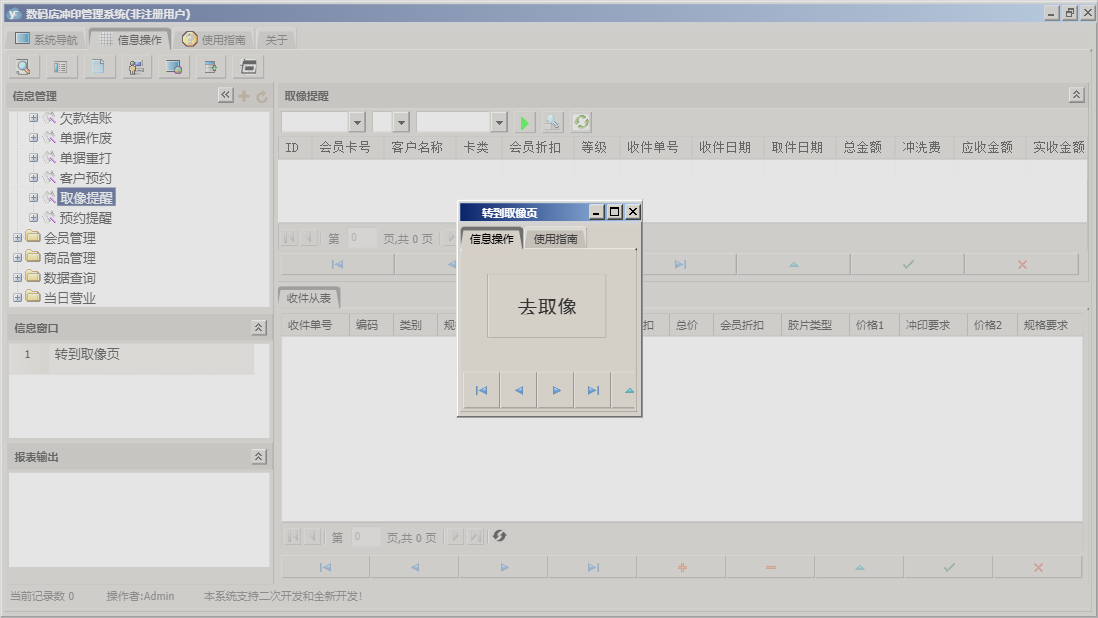Open the second small filter dropdown
This screenshot has height=618, width=1098.
[x=401, y=122]
